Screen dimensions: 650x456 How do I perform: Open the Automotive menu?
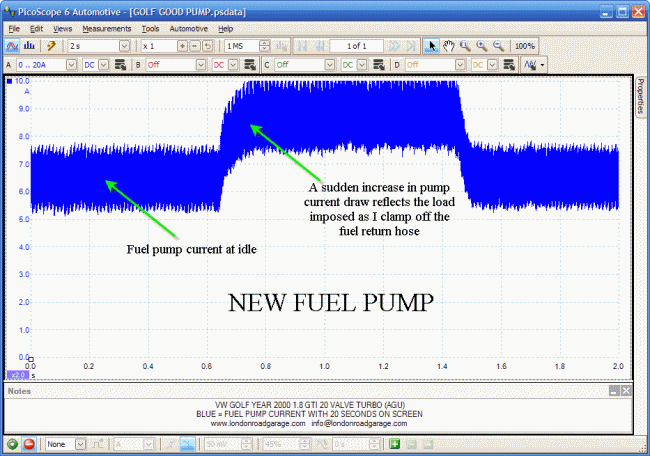pyautogui.click(x=189, y=28)
